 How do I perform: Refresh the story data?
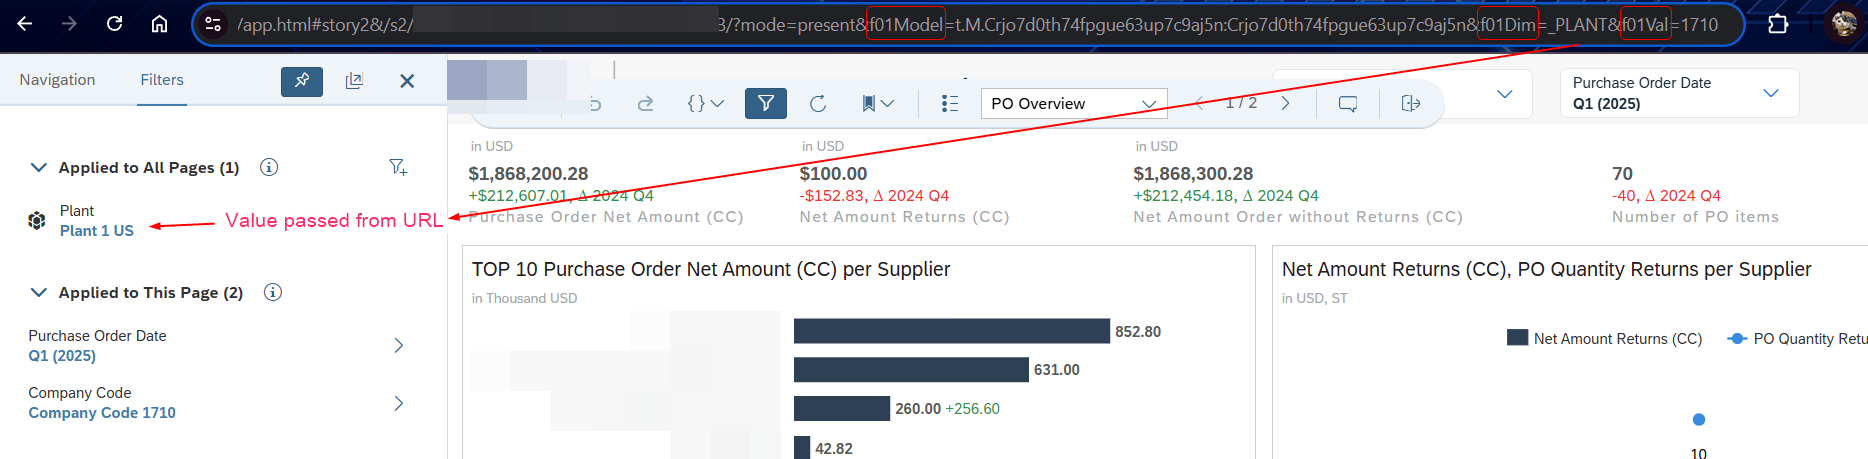pyautogui.click(x=818, y=103)
